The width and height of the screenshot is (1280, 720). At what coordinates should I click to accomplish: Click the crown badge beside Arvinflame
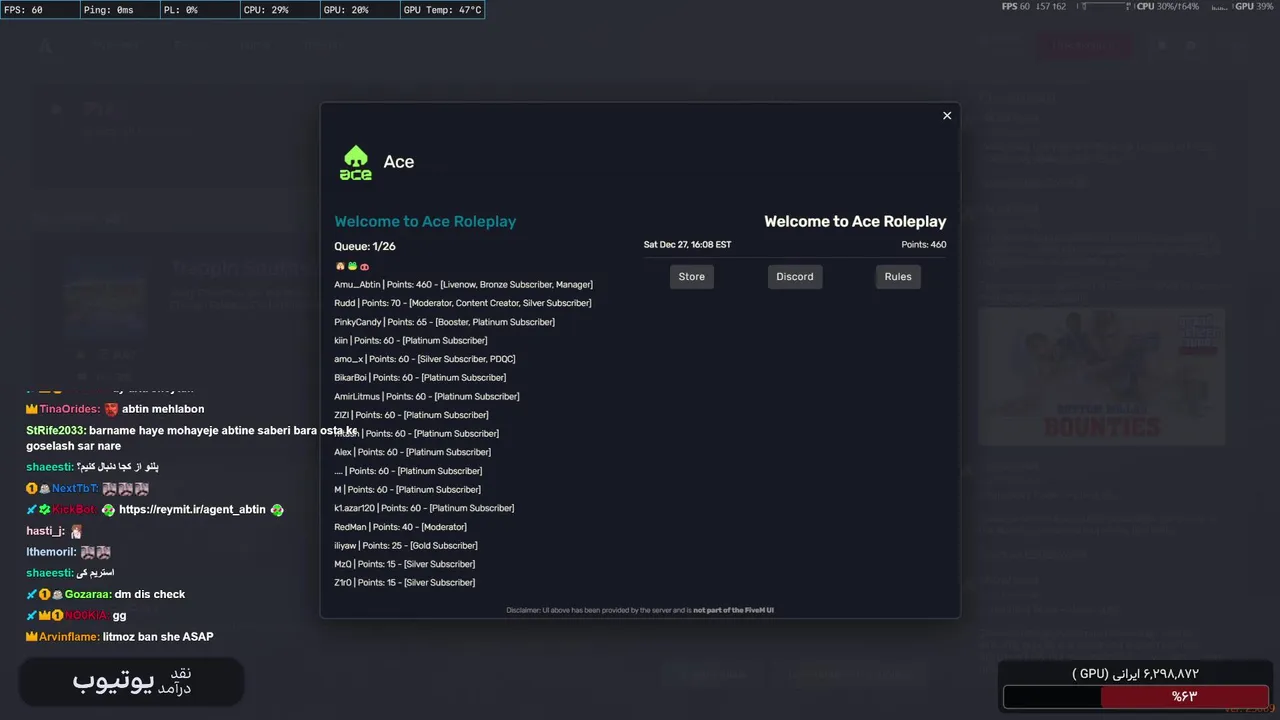[32, 637]
